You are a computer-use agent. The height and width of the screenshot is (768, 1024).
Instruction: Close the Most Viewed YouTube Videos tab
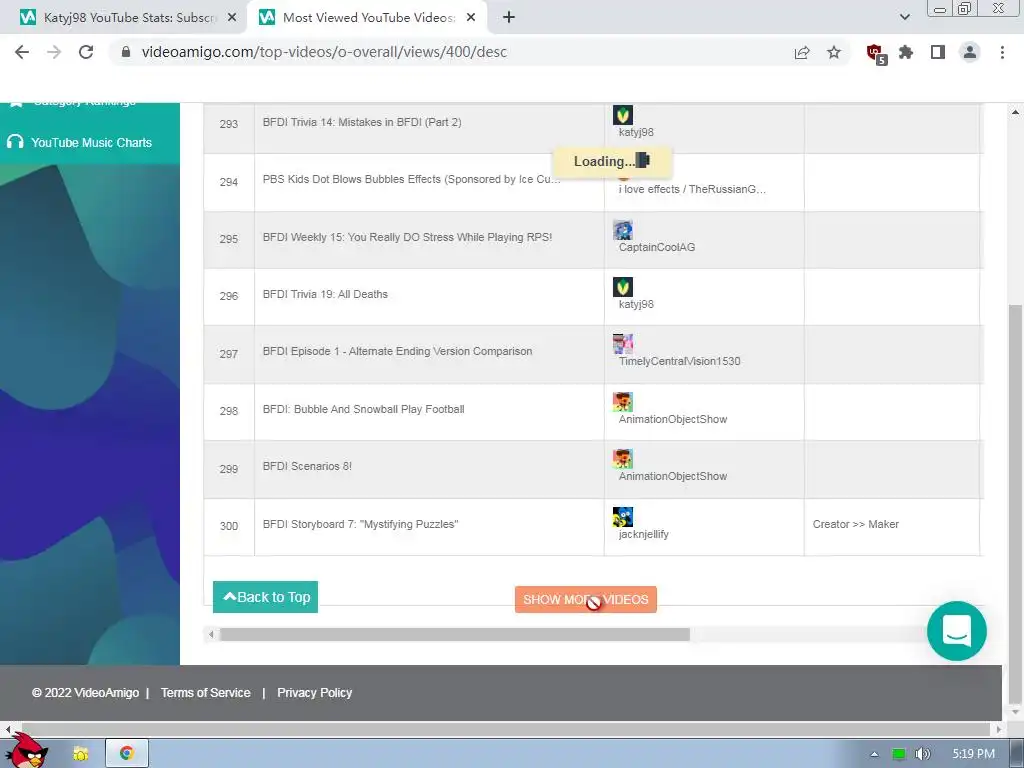pos(471,18)
